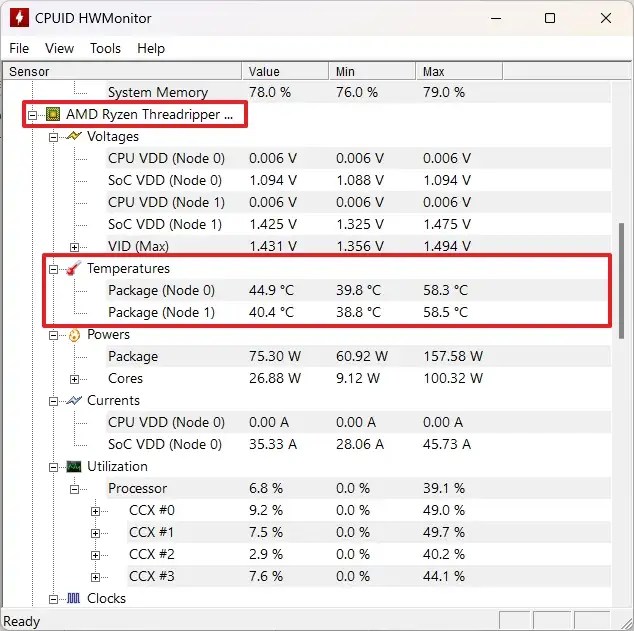Screen dimensions: 634x631
Task: Click the 1.494 V max value
Action: tap(447, 246)
